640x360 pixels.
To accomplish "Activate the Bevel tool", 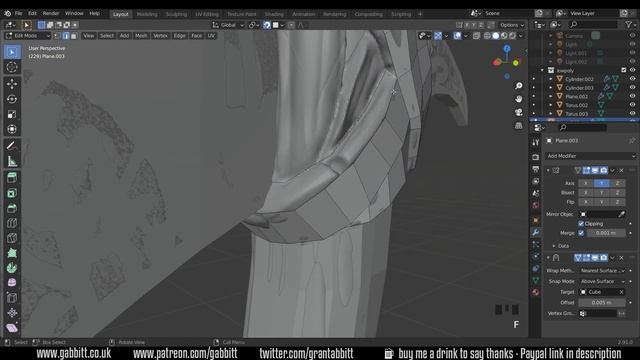I will [12, 208].
